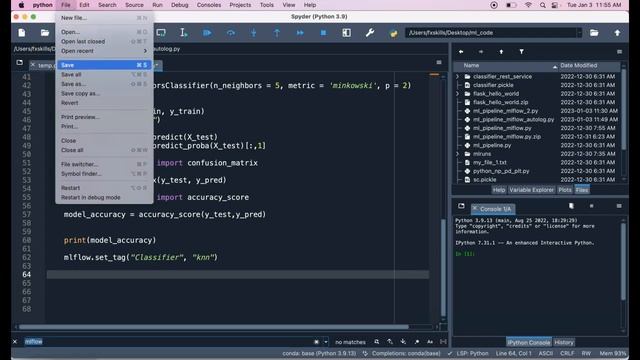Go forward in Files pane

pos(481,52)
